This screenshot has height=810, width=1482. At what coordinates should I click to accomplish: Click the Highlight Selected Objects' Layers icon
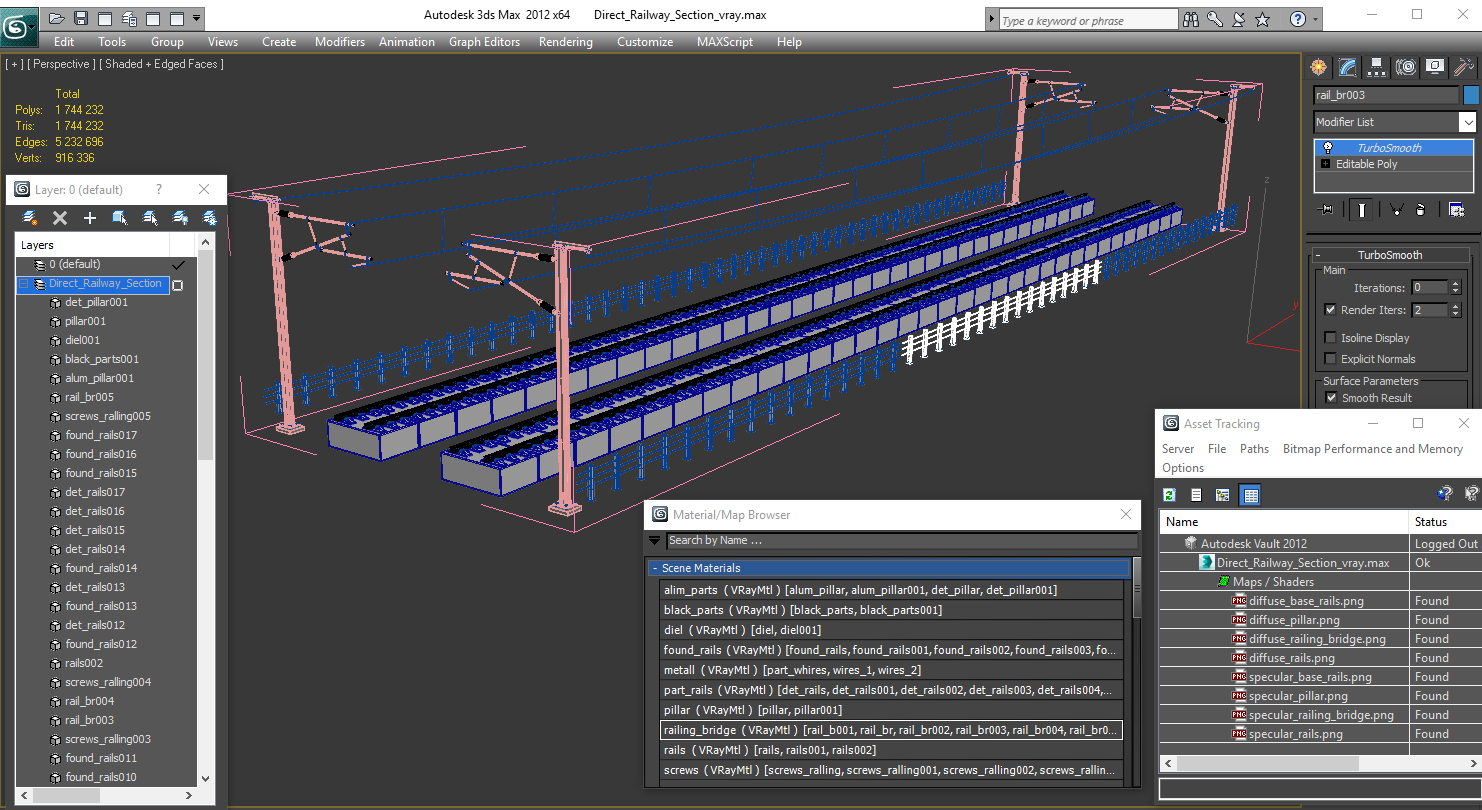[x=150, y=218]
